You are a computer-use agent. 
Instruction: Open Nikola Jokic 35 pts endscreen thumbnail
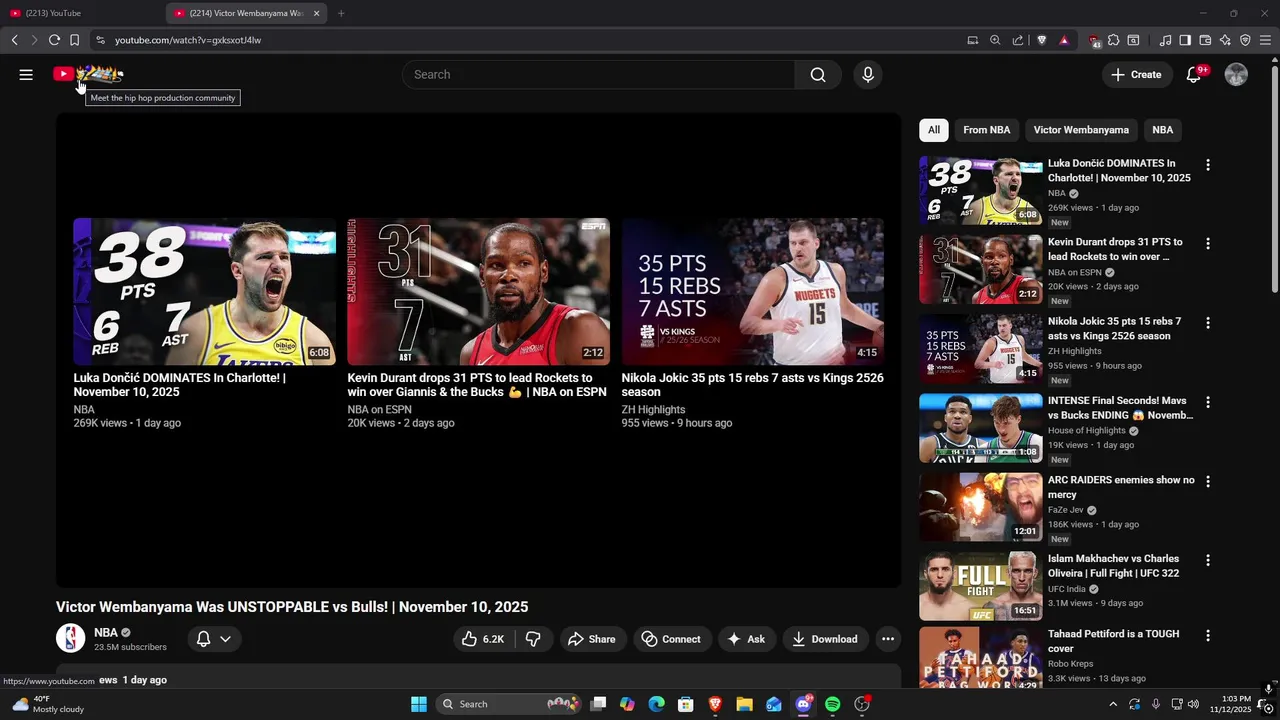point(752,291)
